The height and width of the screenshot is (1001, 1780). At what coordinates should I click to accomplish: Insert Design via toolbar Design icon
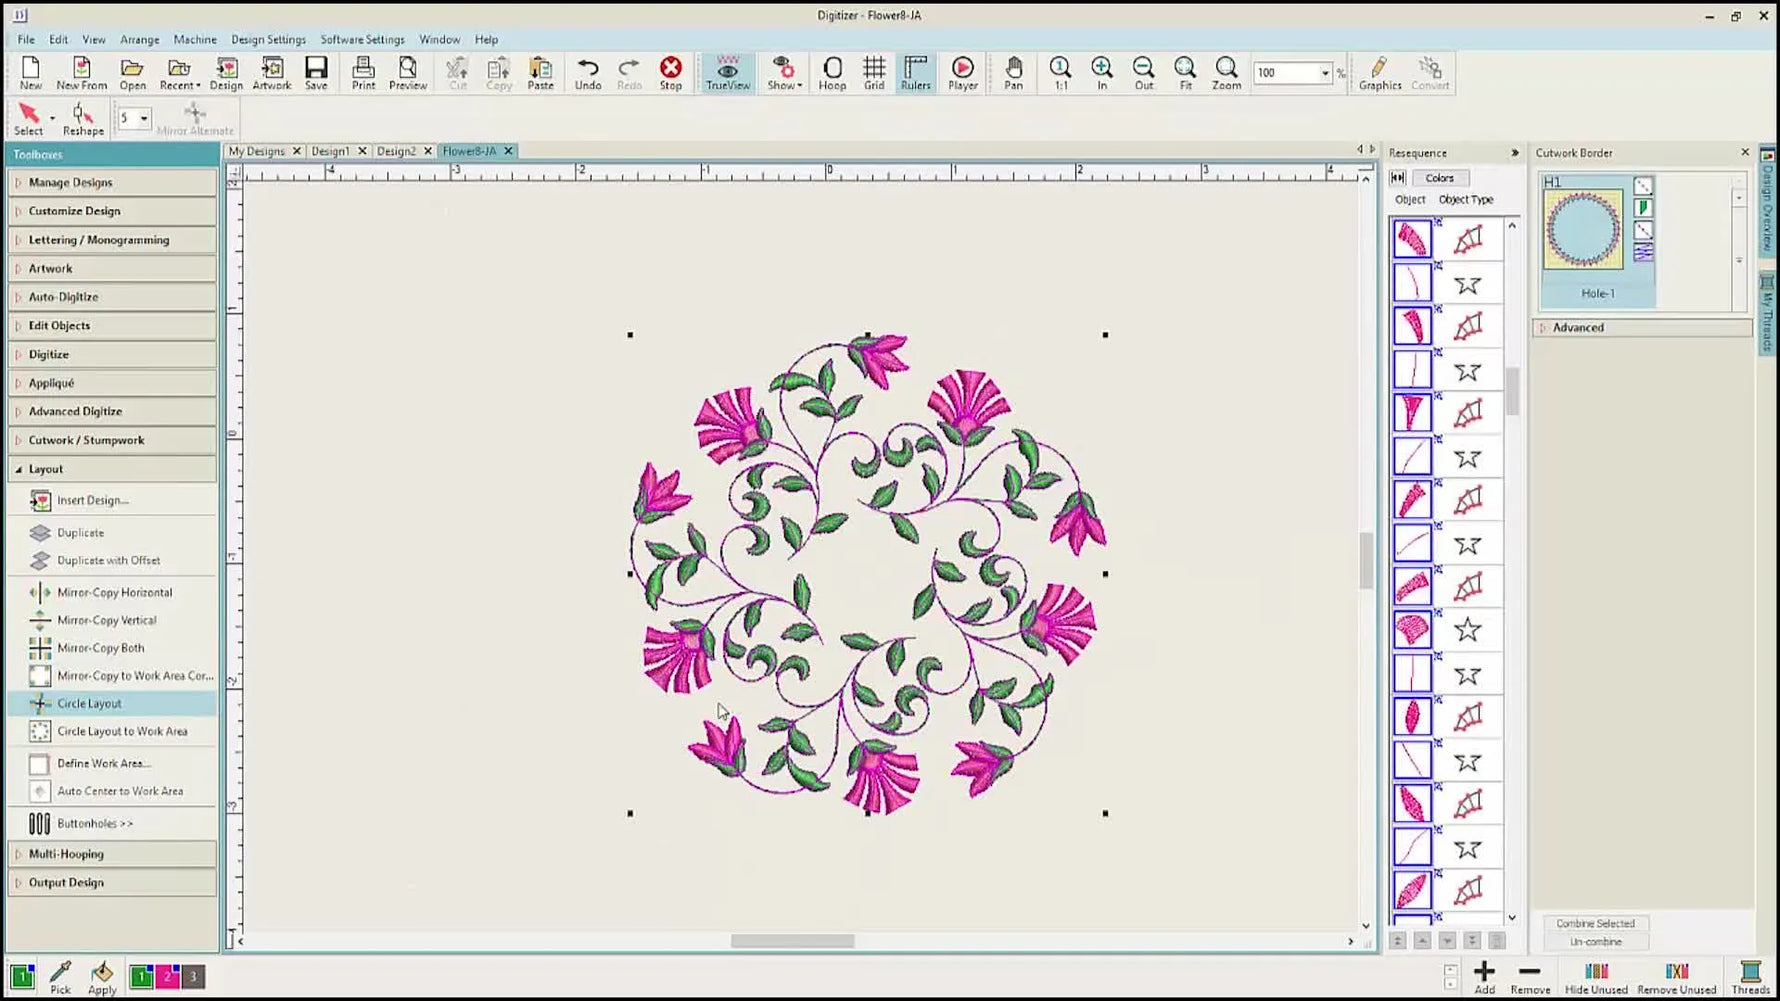coord(226,73)
